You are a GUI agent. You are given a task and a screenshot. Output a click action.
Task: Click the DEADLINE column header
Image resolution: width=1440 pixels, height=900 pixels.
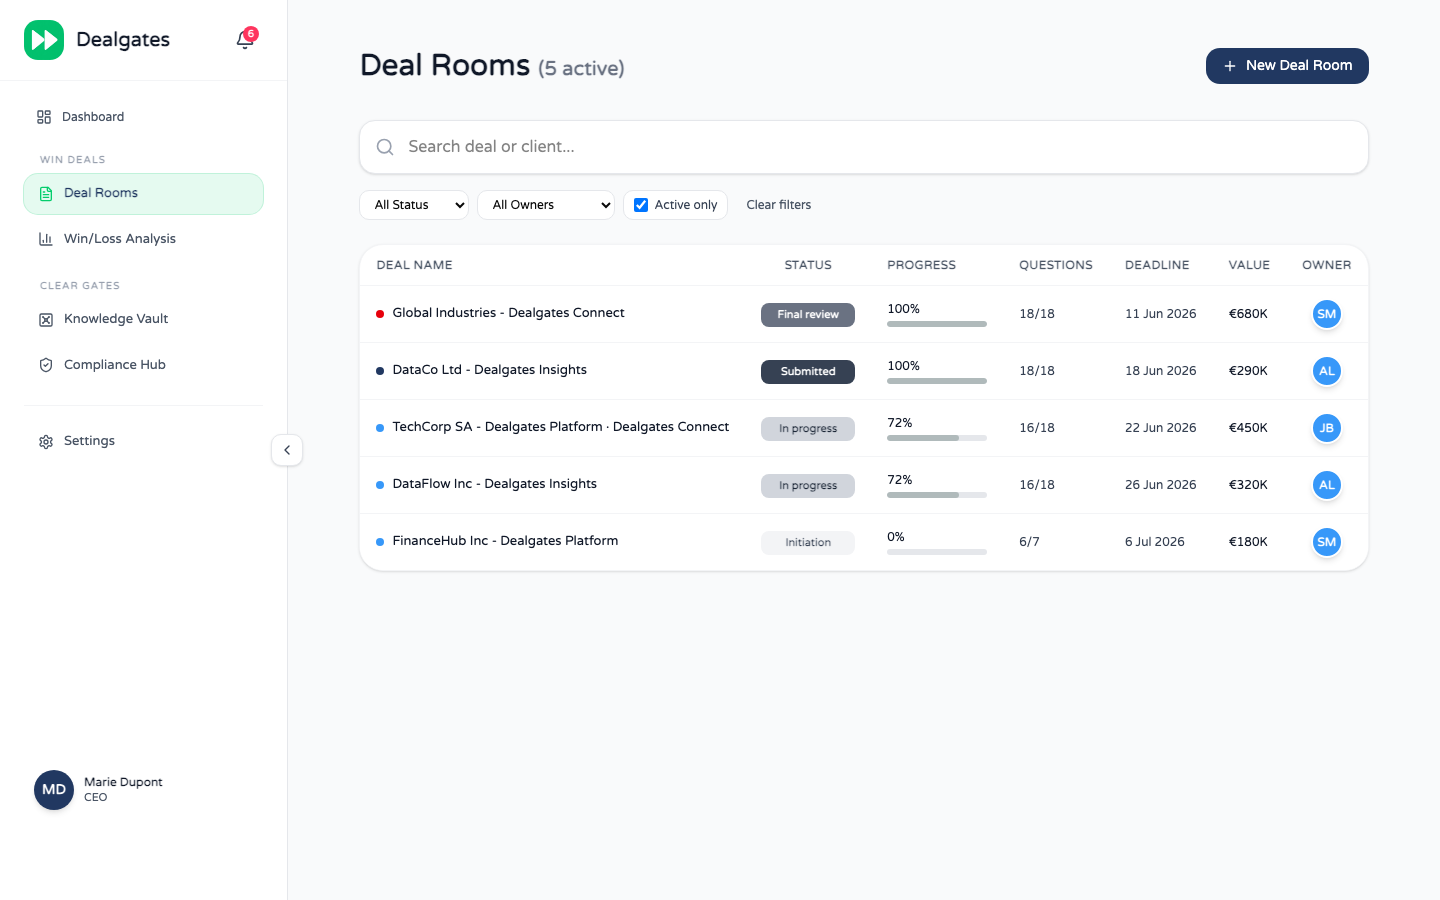point(1157,265)
